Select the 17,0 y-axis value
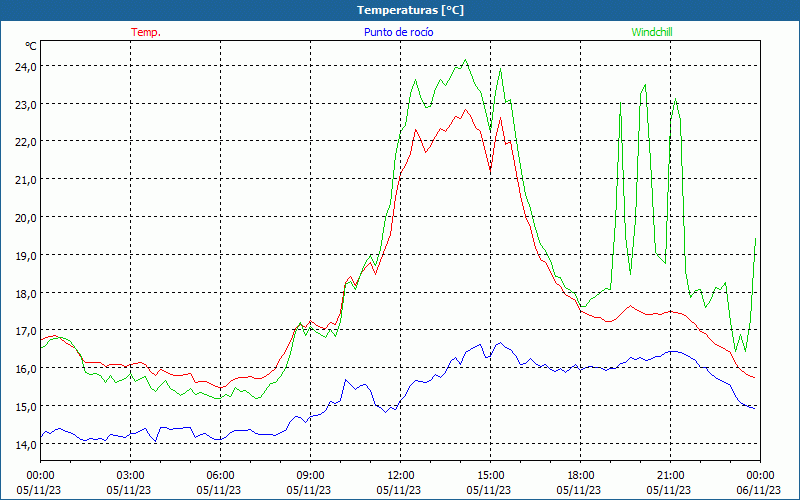The width and height of the screenshot is (800, 500). 26,331
